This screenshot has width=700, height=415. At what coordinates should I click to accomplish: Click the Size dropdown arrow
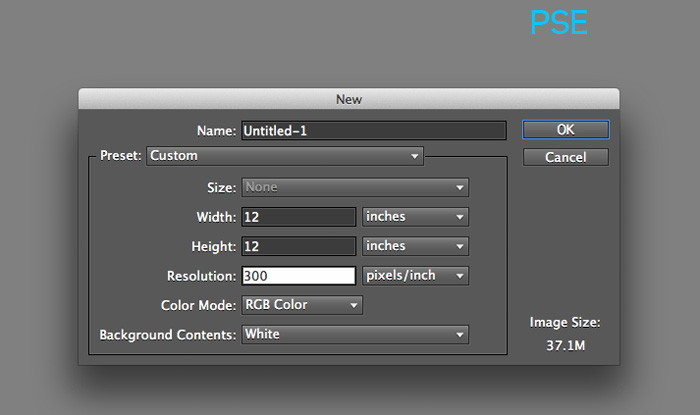click(459, 188)
